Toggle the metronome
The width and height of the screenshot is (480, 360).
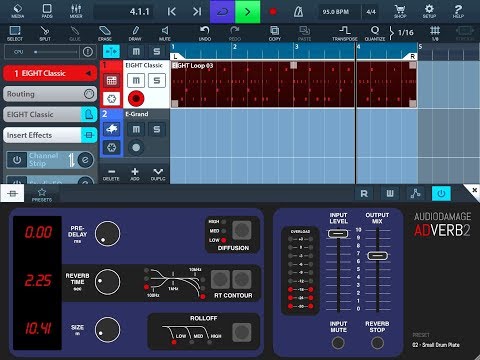(x=298, y=12)
